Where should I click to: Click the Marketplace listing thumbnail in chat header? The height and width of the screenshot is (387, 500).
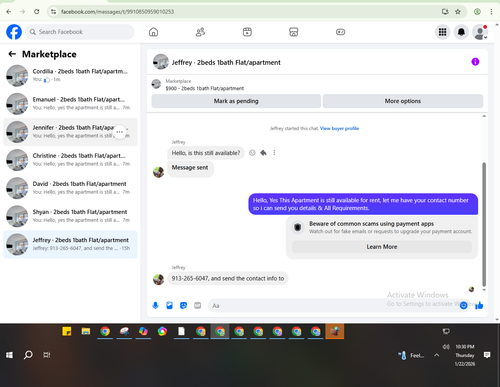tap(156, 84)
